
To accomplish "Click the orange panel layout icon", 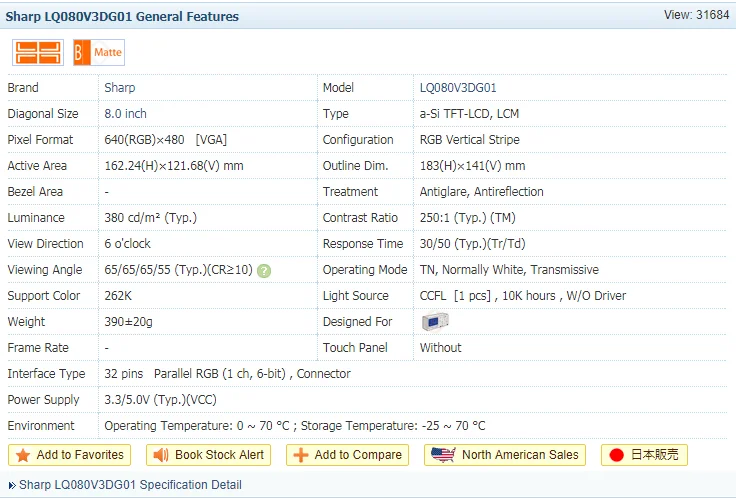I will pos(38,52).
